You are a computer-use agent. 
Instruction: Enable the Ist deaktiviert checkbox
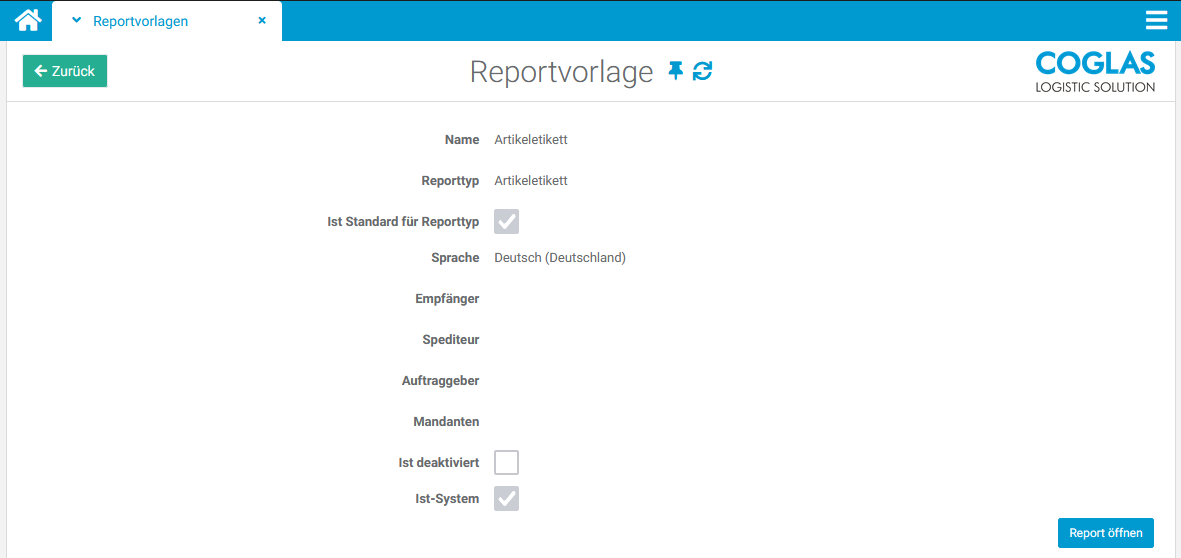506,463
